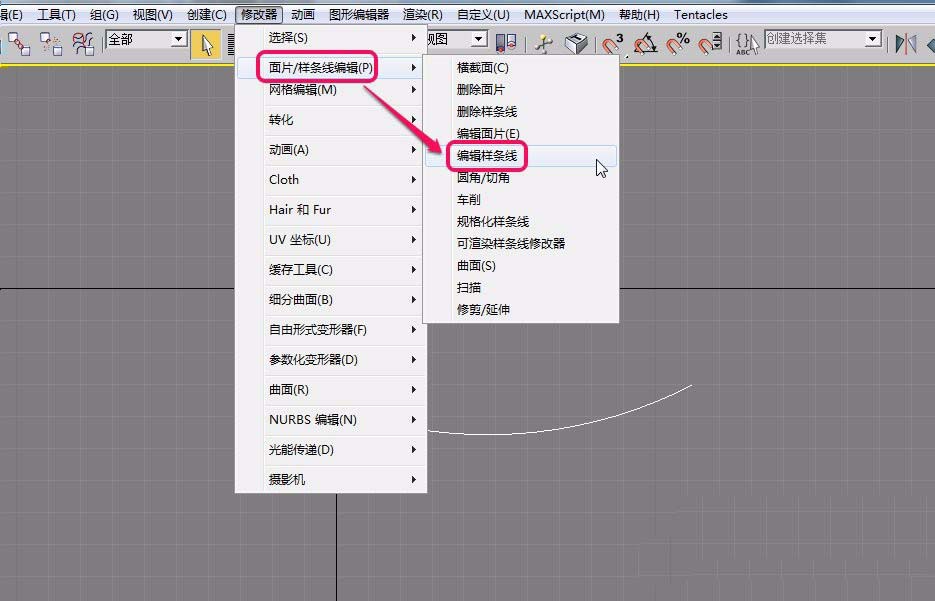The image size is (935, 601).
Task: Expand the 曲面(R) submenu
Action: 332,389
